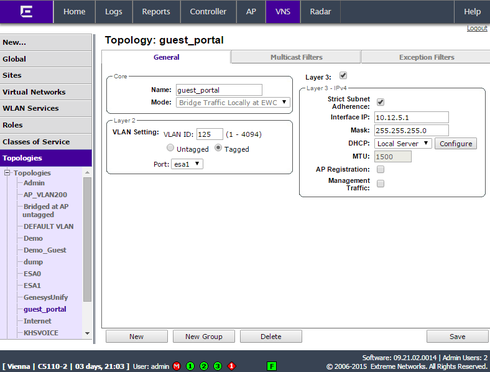Open the New... sidebar item
Screen dimensions: 490x372
coord(46,42)
